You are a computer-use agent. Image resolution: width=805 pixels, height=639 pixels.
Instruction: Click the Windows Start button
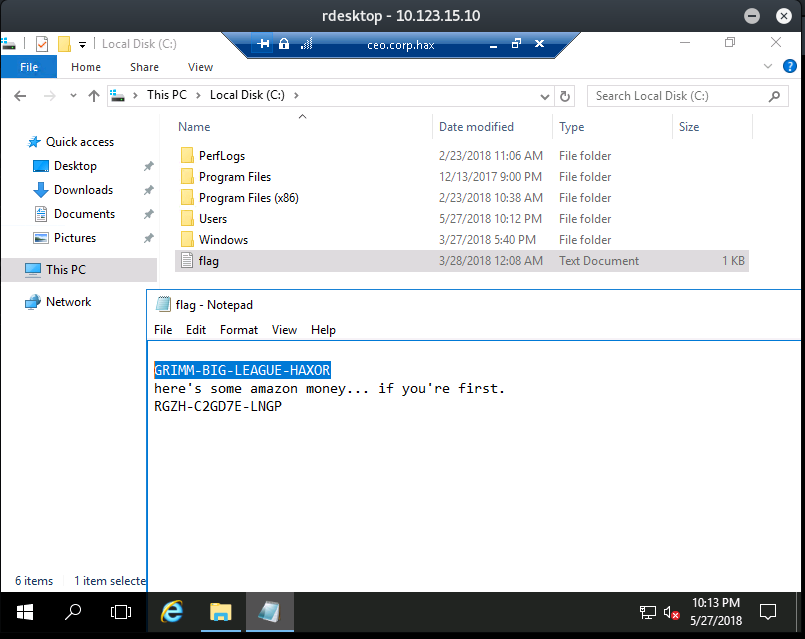24,611
